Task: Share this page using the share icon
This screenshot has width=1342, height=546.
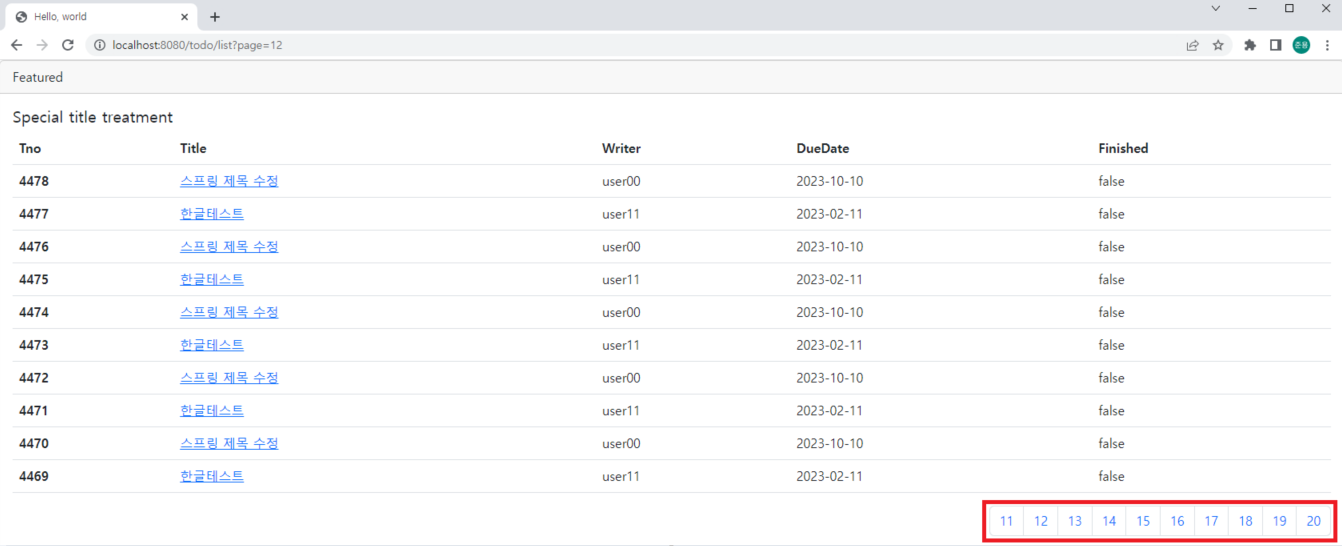Action: click(x=1192, y=45)
